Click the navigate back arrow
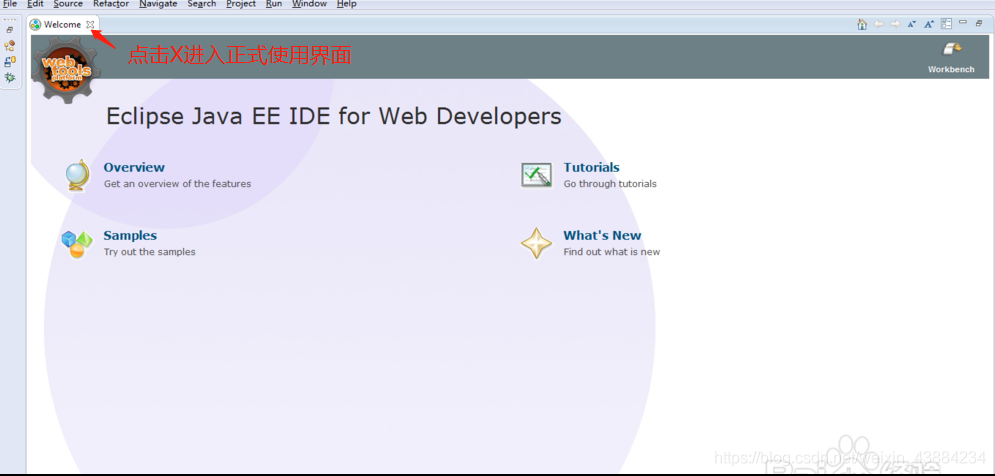The height and width of the screenshot is (476, 995). pyautogui.click(x=879, y=24)
